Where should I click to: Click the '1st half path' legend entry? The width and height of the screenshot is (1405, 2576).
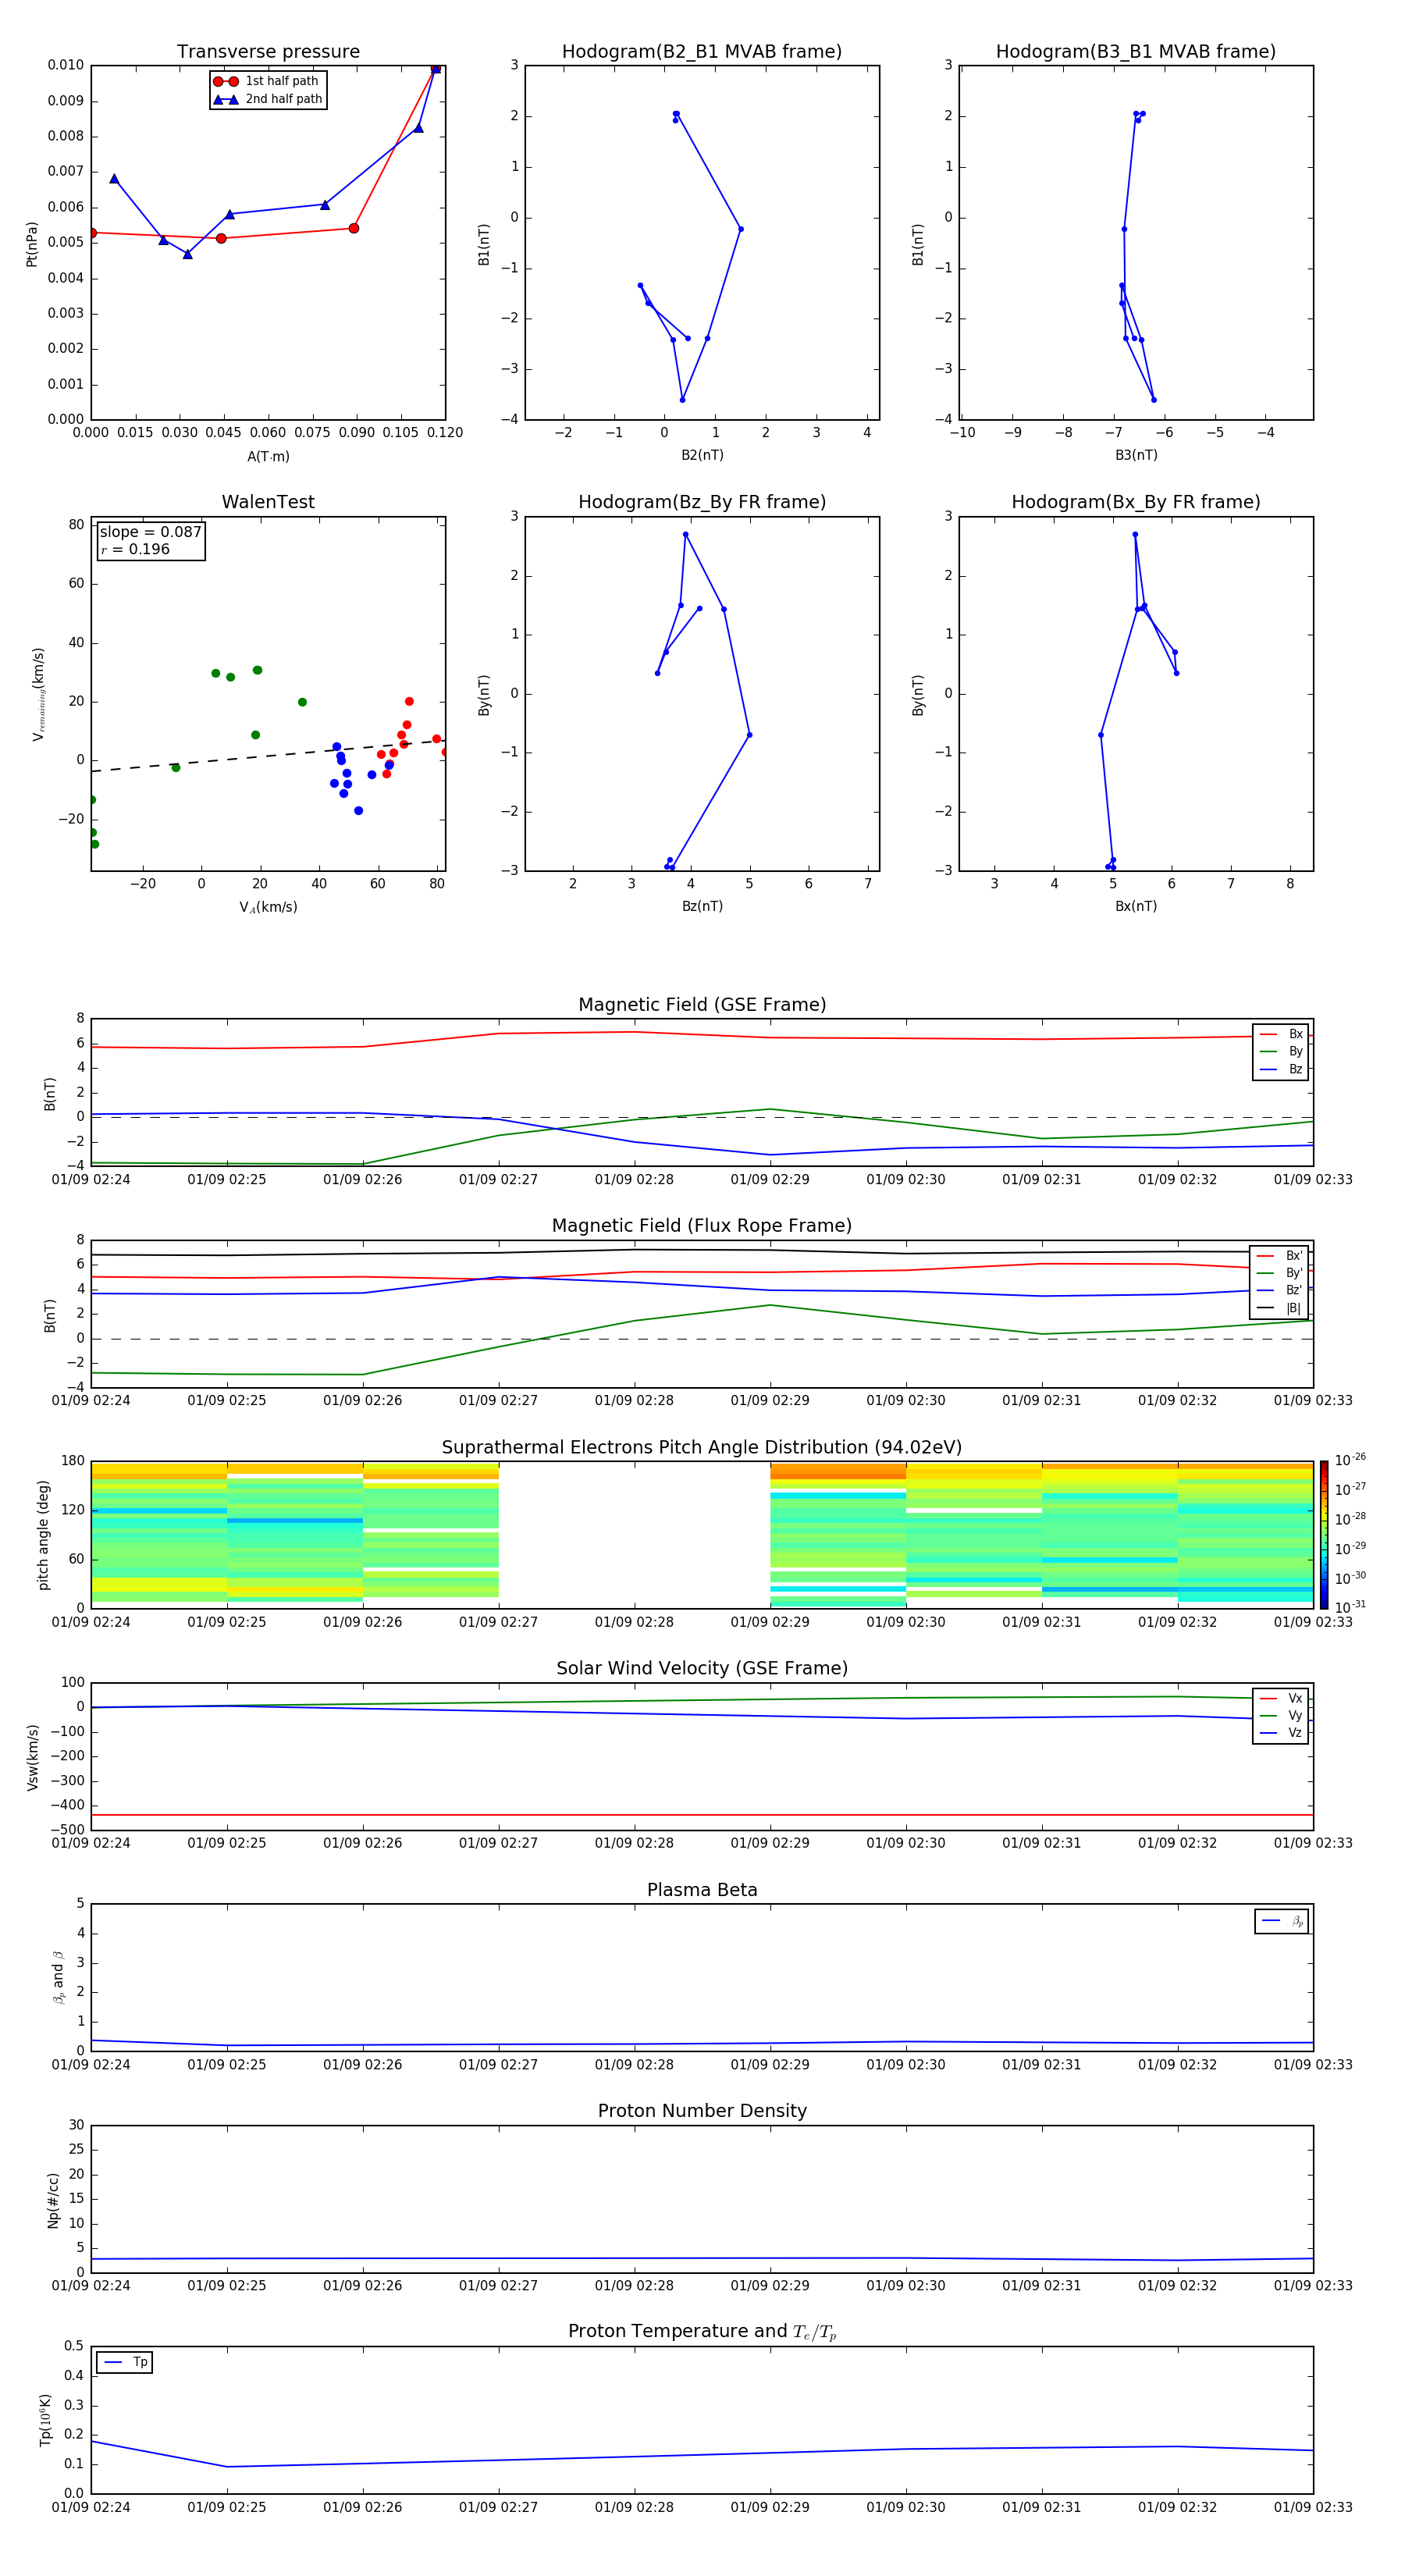pos(266,81)
